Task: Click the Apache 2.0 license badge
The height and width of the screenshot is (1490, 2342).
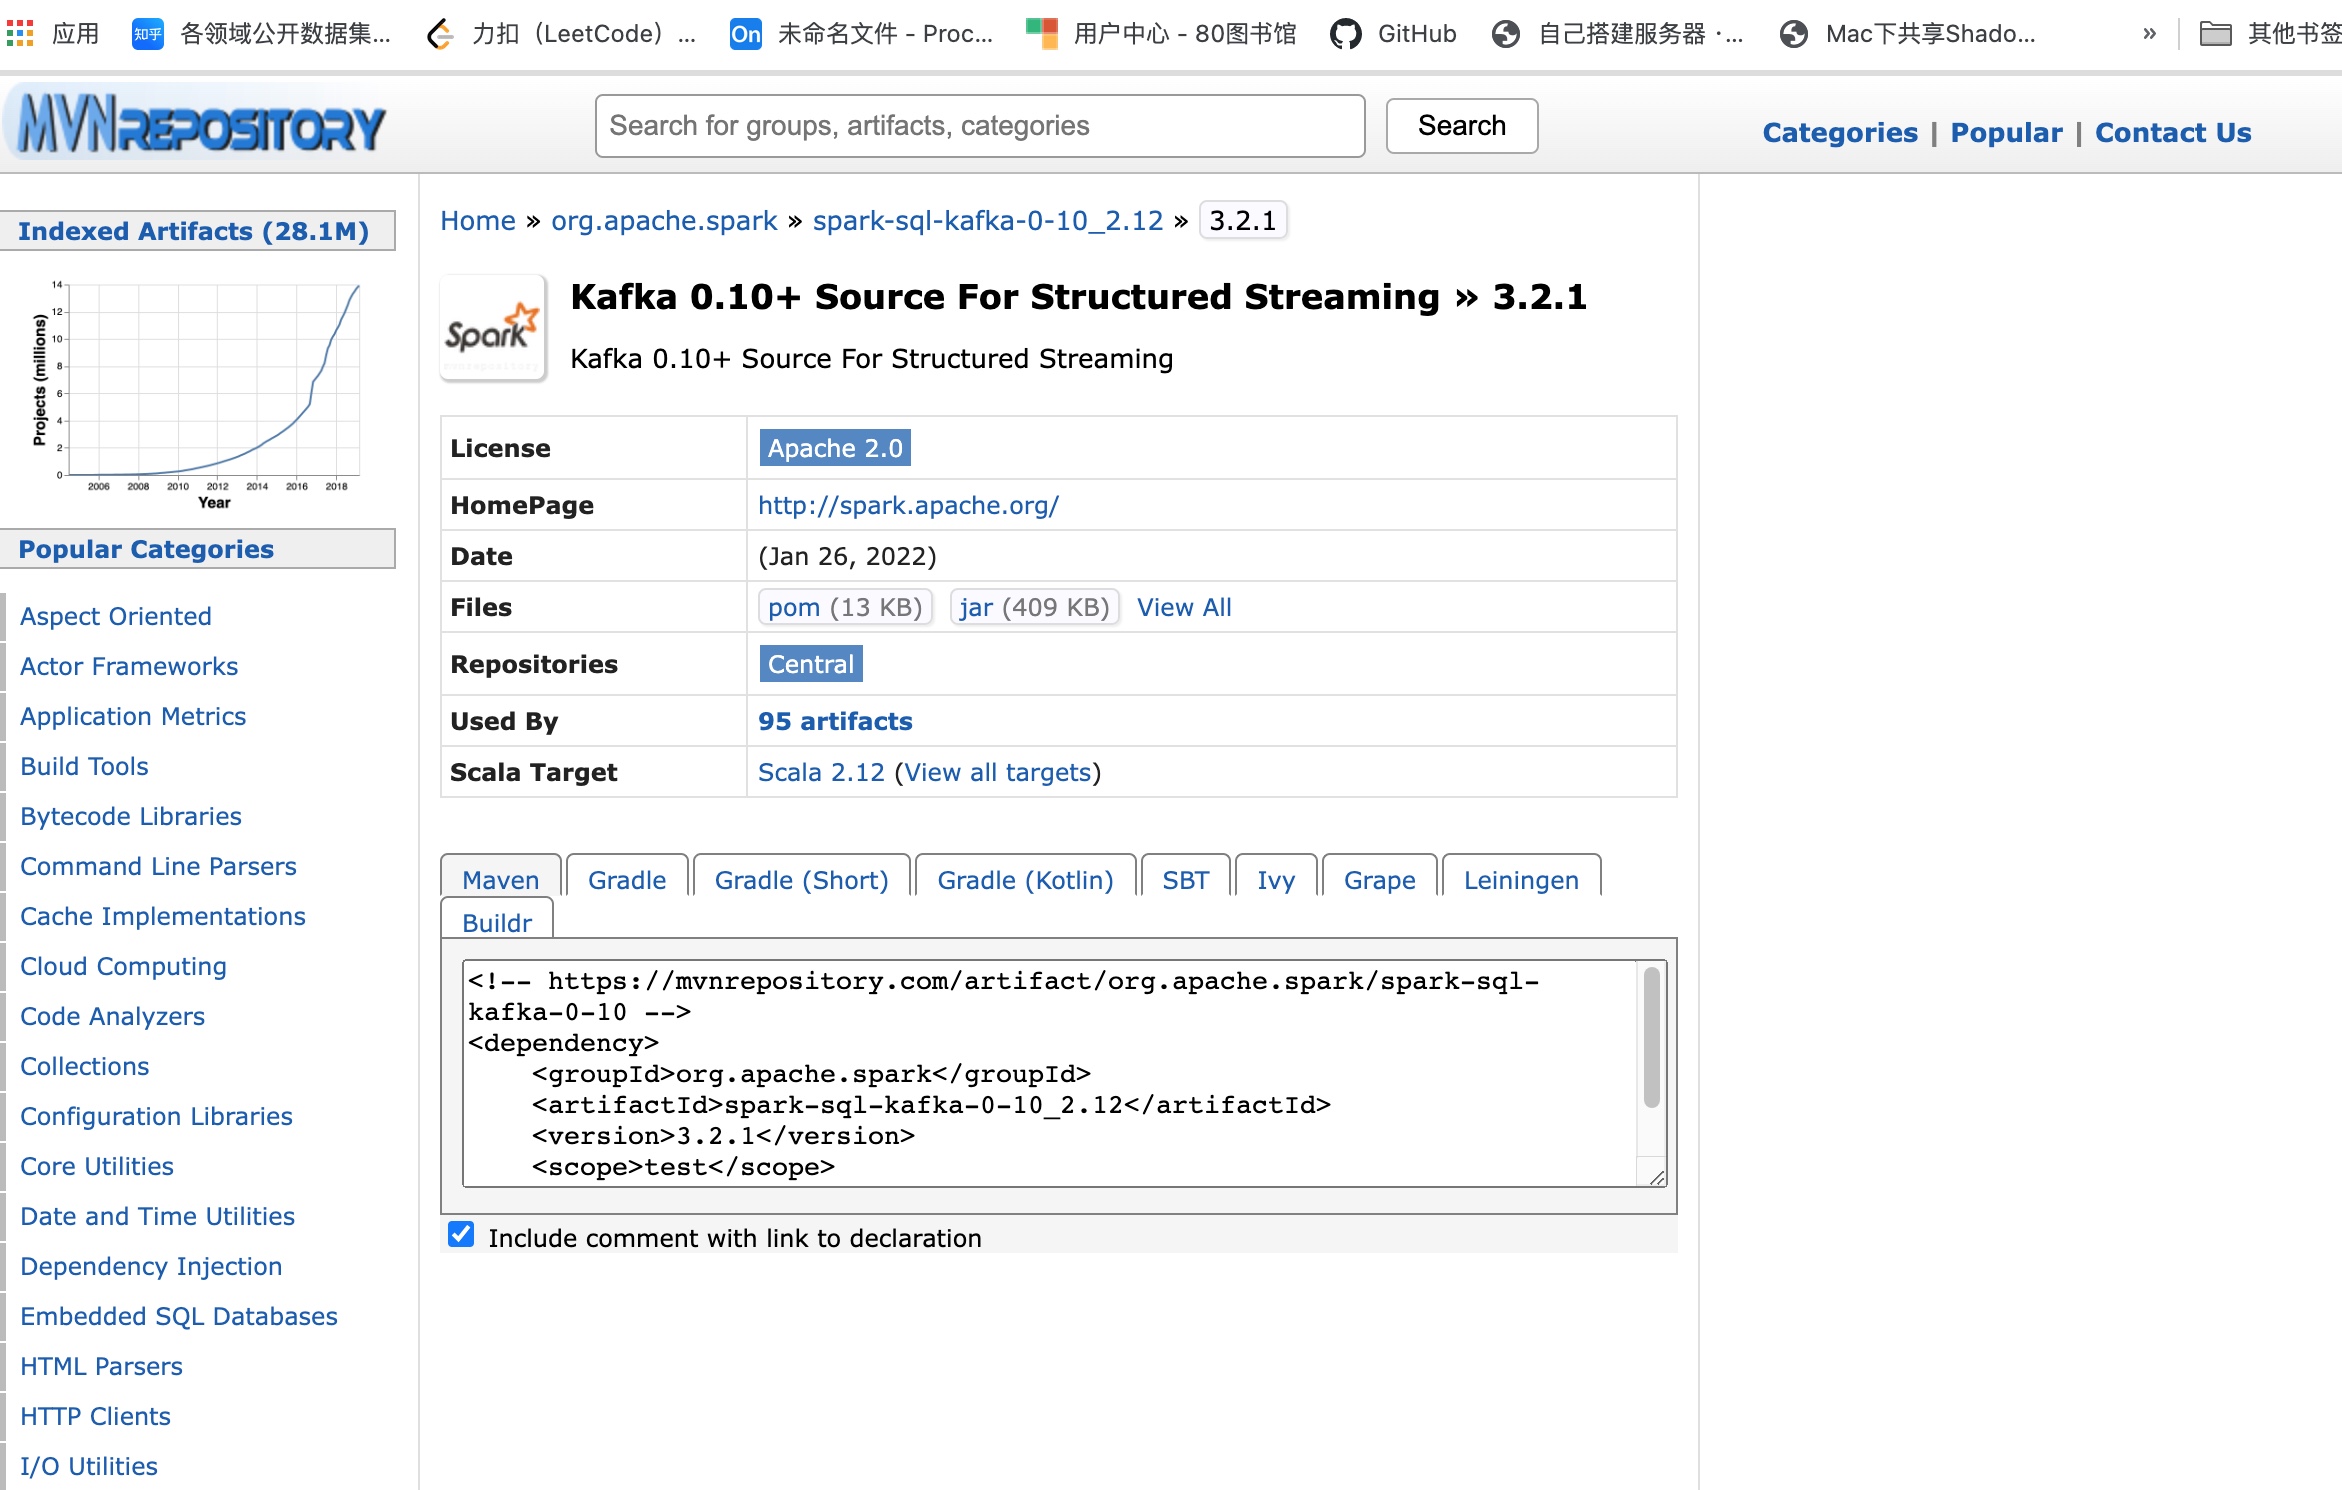Action: [x=835, y=448]
